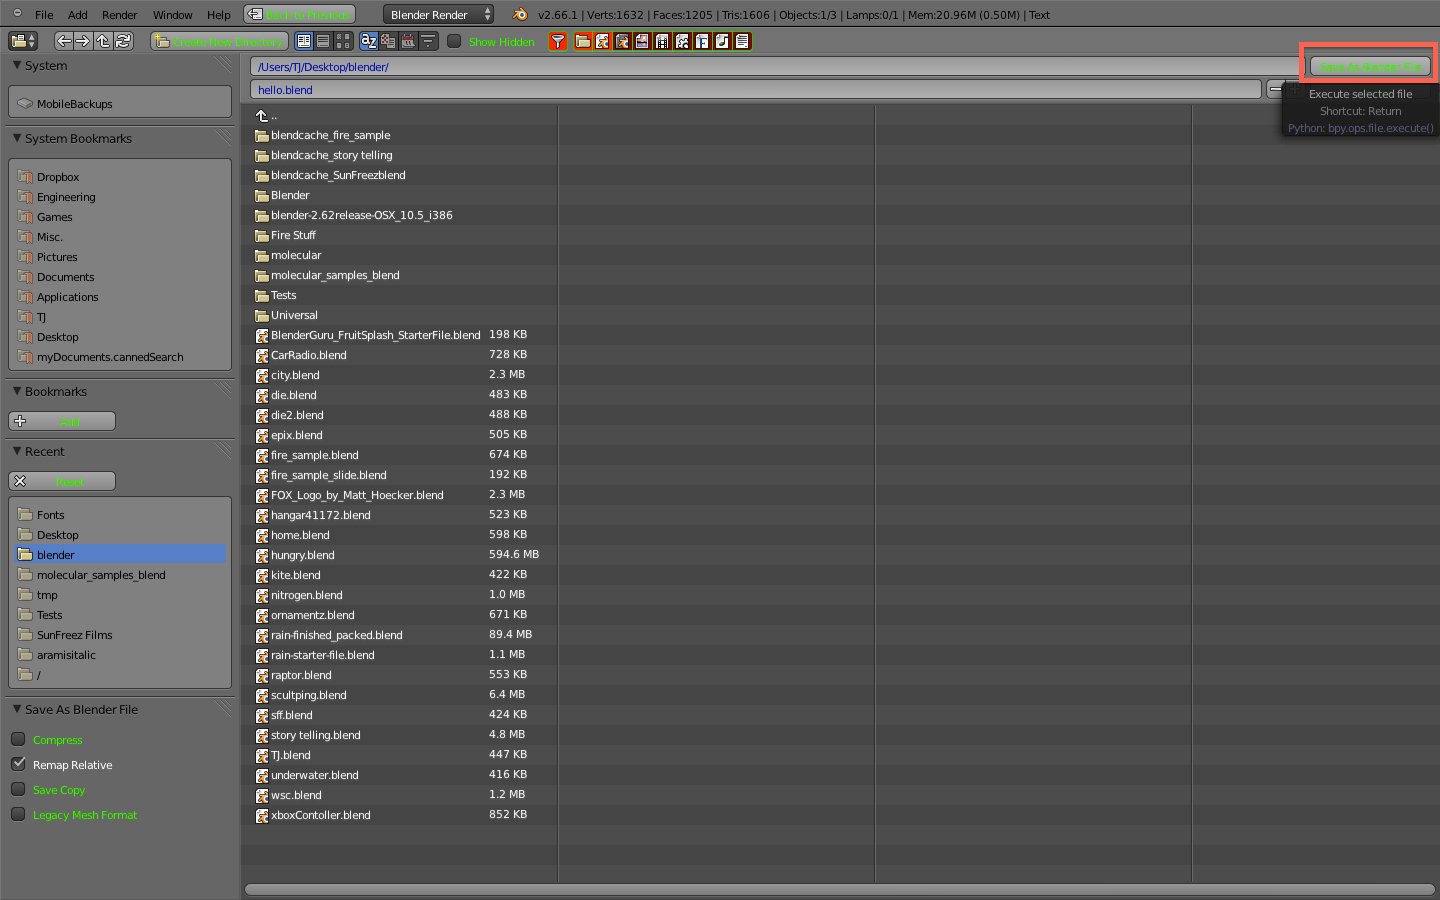The height and width of the screenshot is (900, 1440).
Task: Enable the Save Copy option
Action: (18, 789)
